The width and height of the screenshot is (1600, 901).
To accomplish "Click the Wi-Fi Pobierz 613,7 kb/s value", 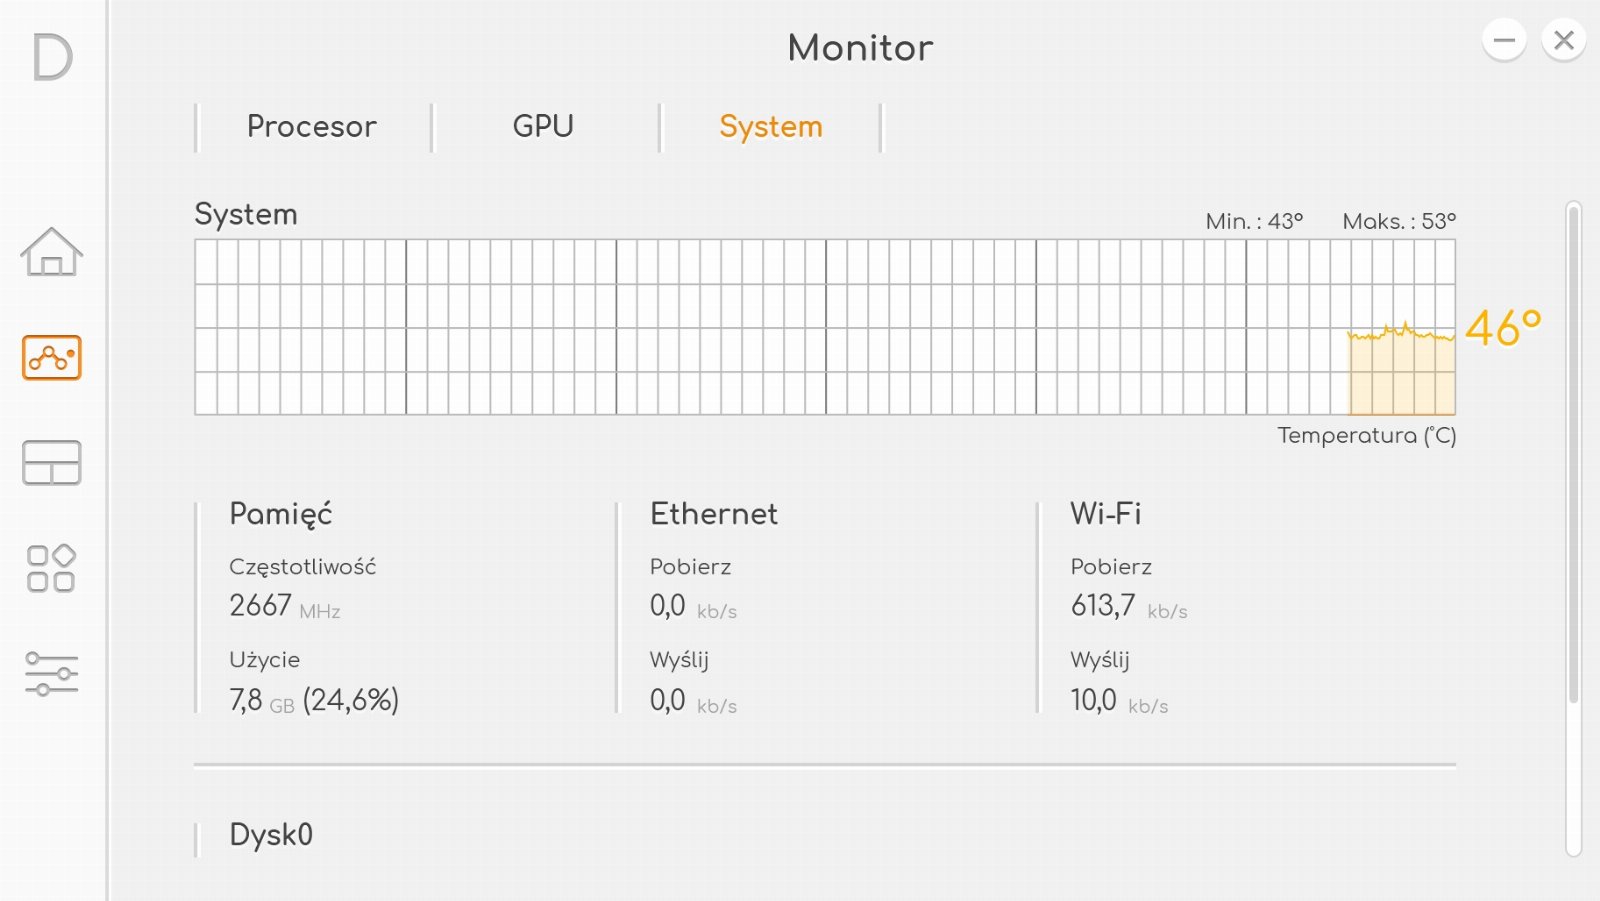I will pyautogui.click(x=1129, y=606).
